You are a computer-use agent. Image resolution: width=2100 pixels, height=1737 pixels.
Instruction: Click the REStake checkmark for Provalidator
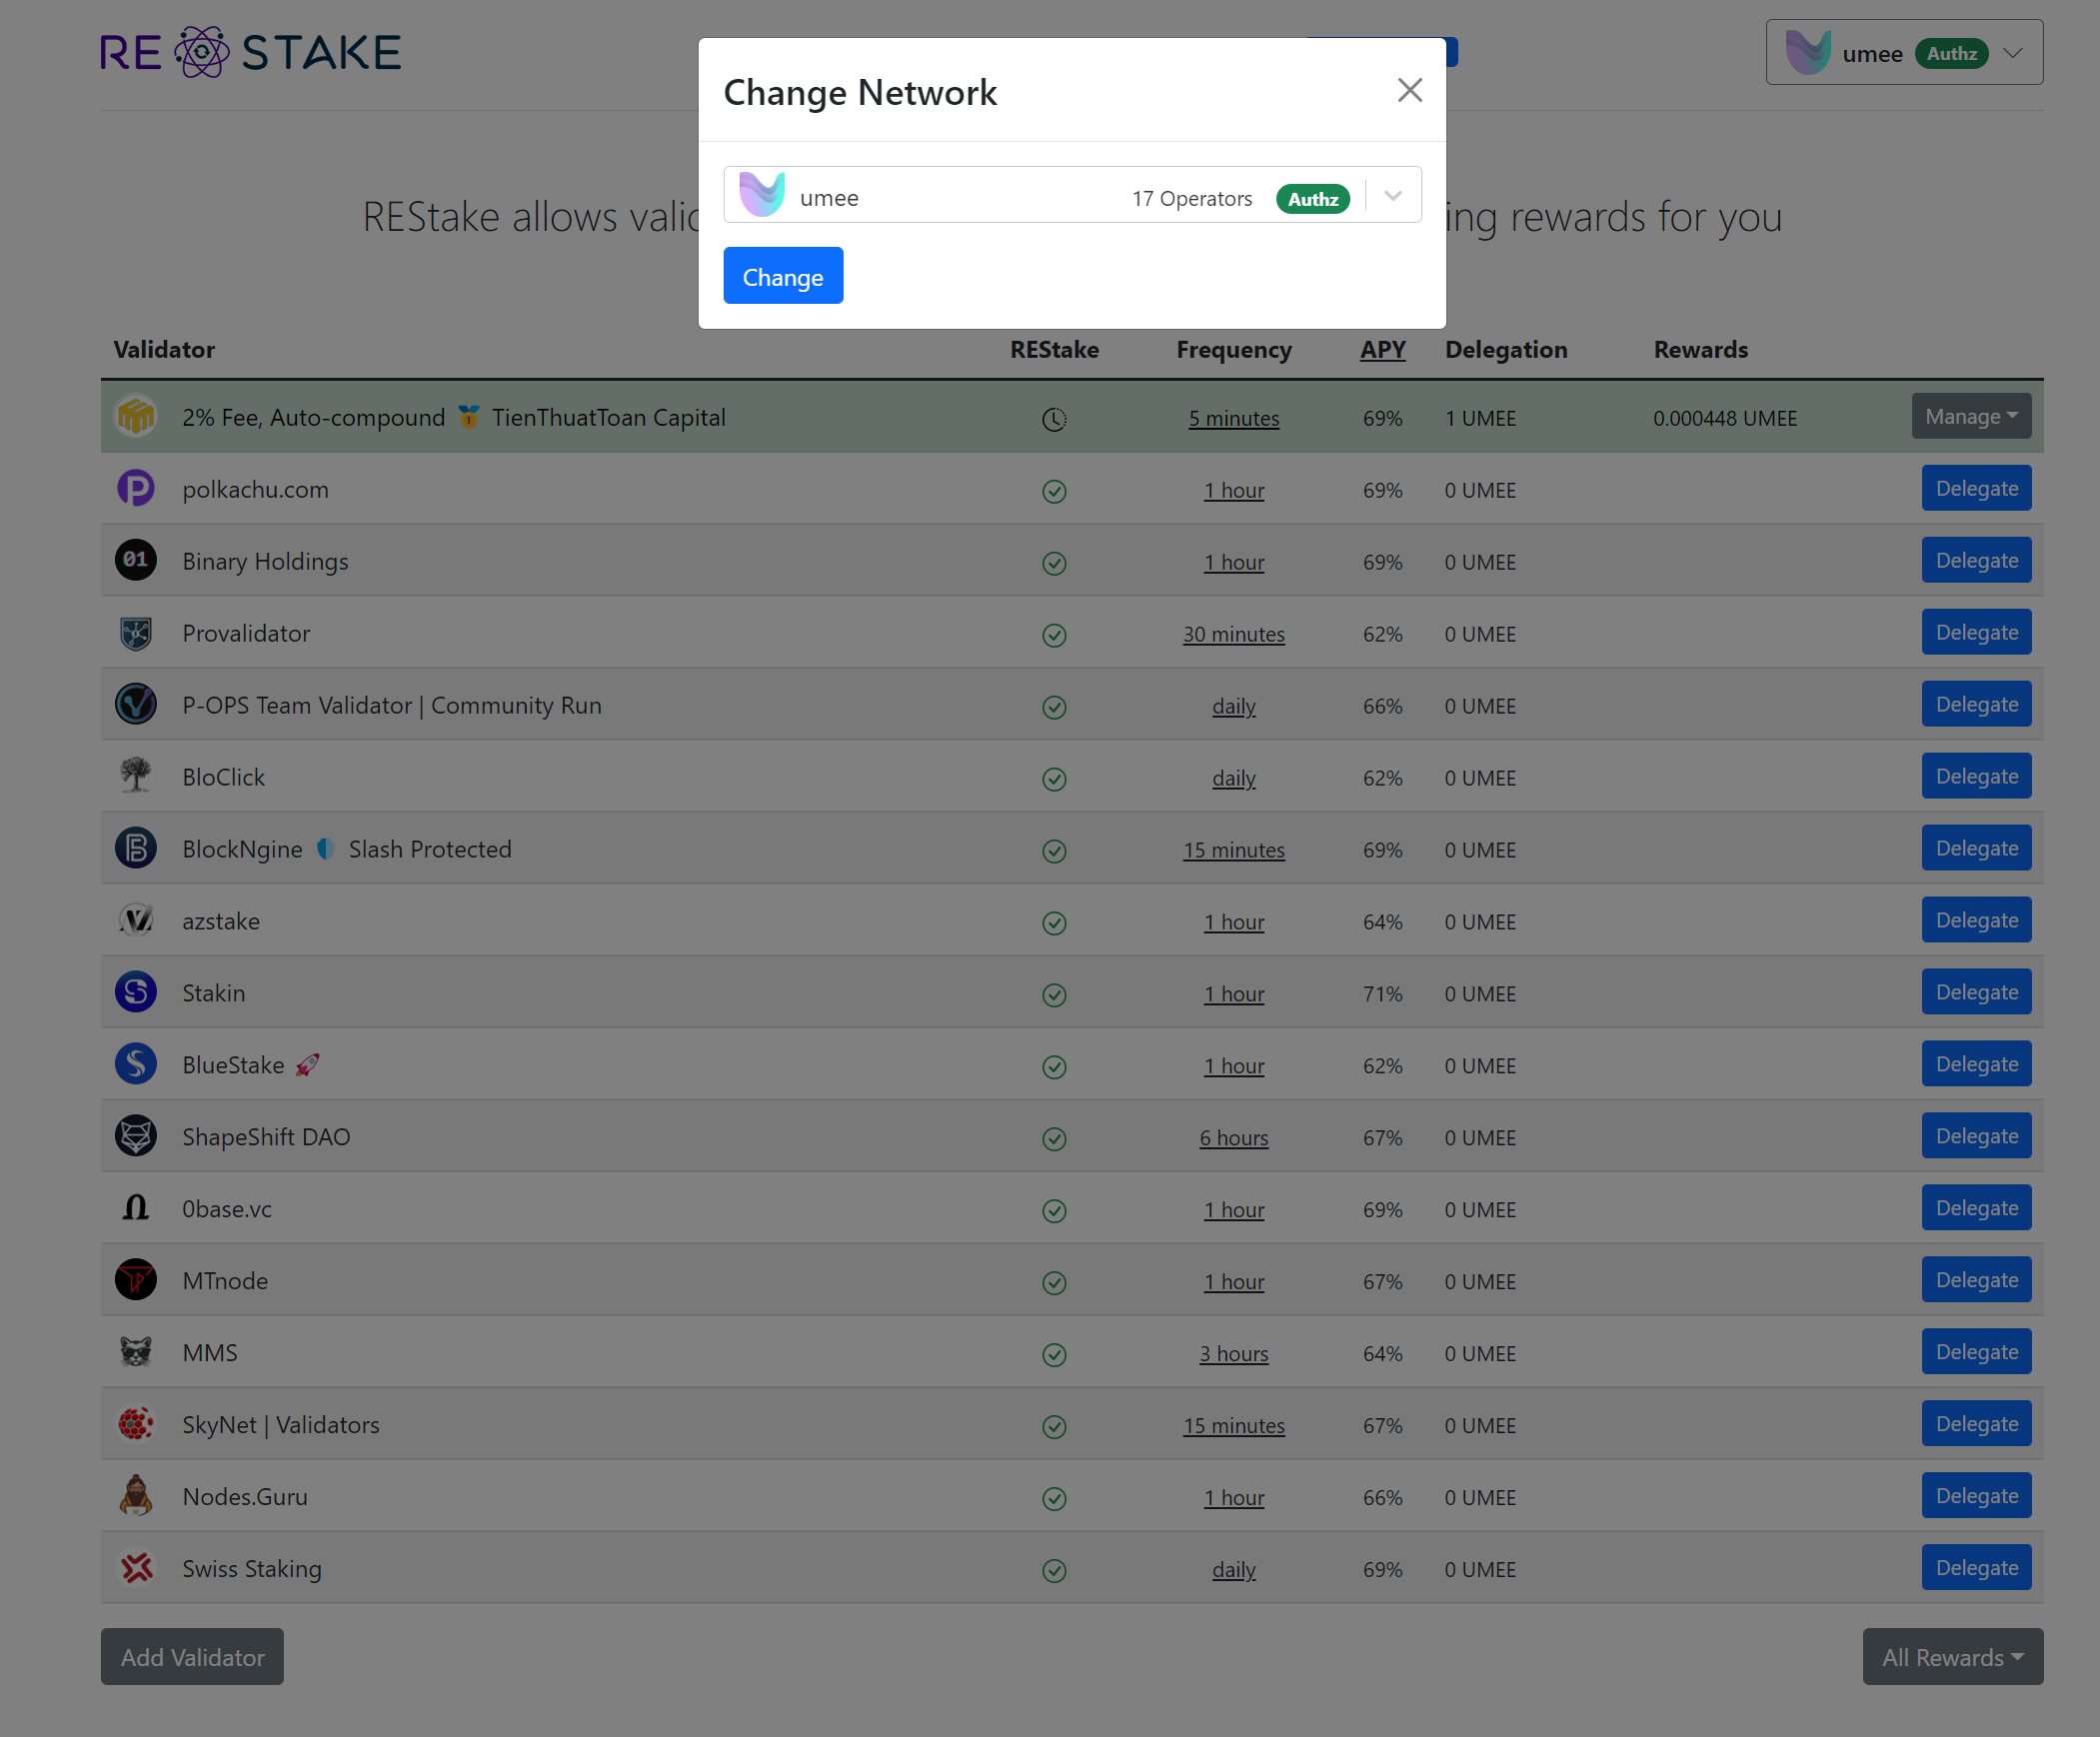(x=1054, y=635)
